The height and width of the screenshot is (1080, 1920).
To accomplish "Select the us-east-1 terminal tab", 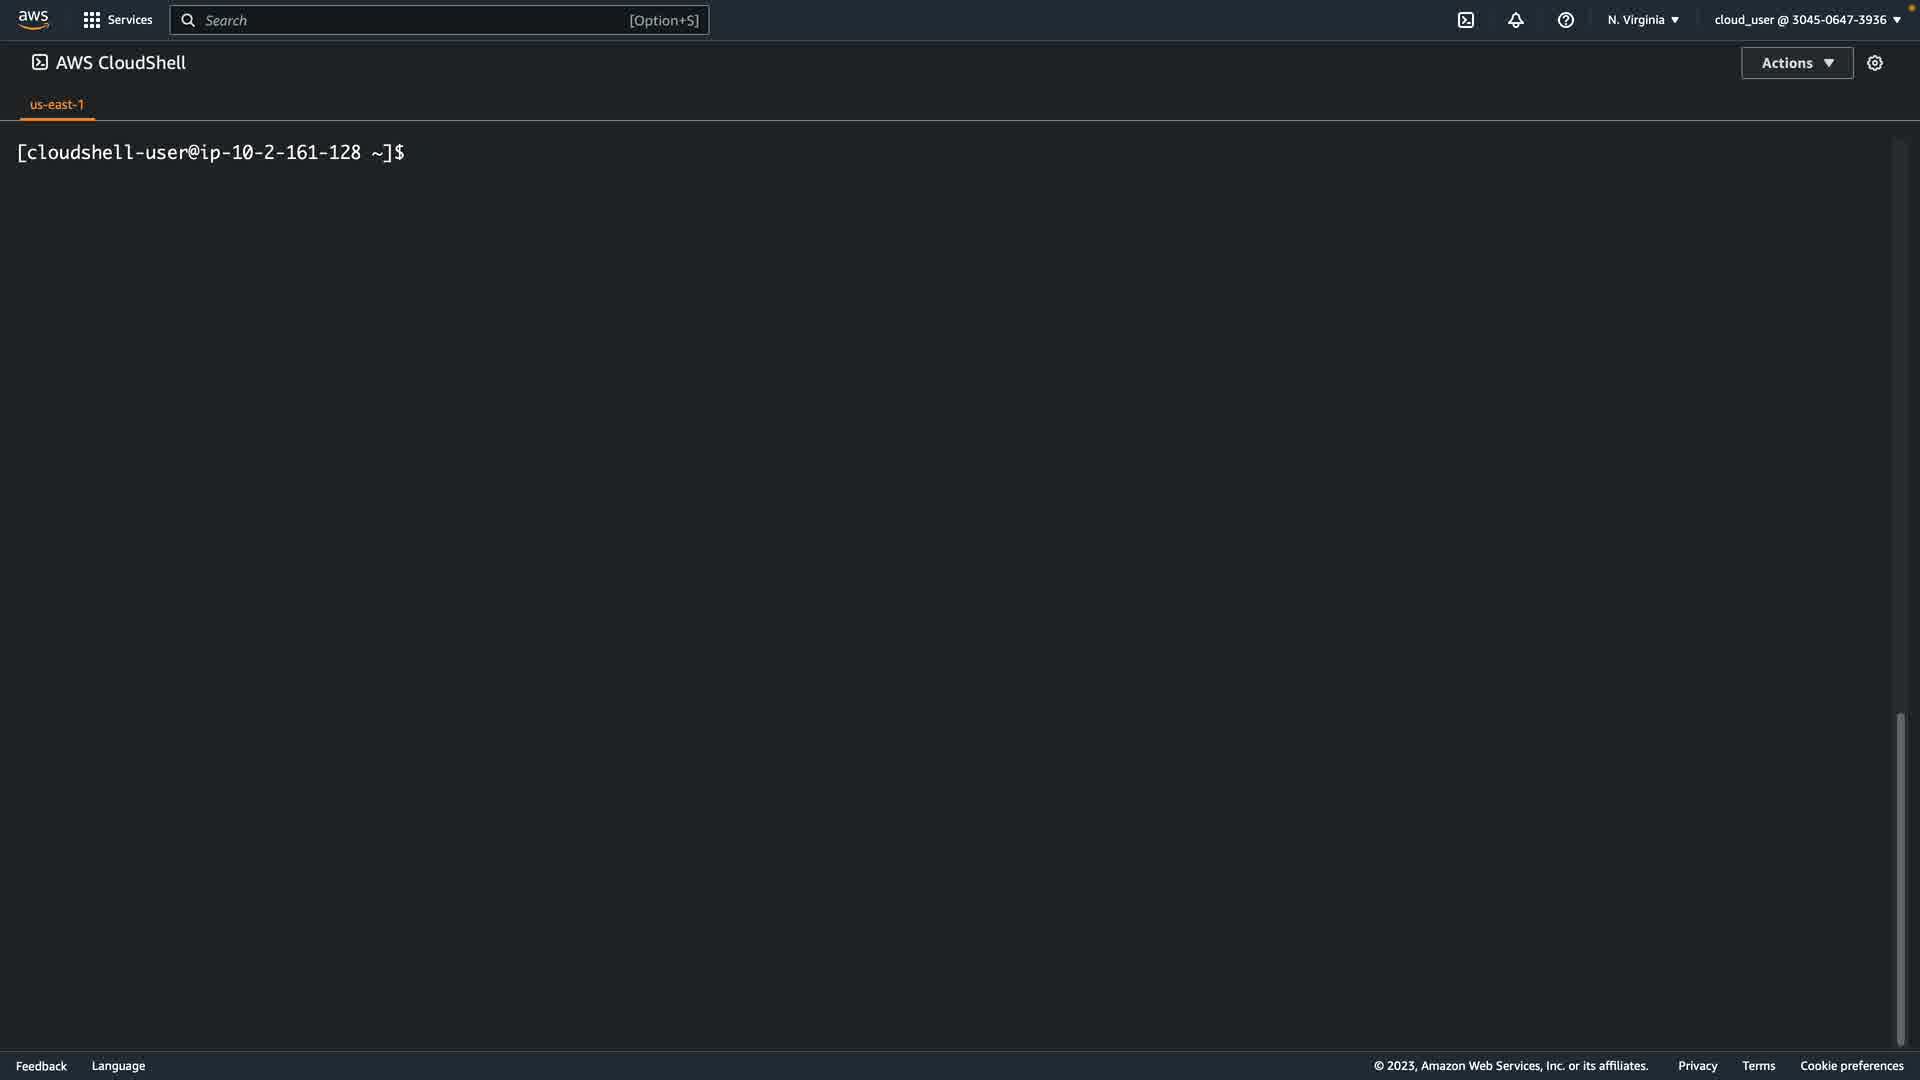I will pos(57,104).
